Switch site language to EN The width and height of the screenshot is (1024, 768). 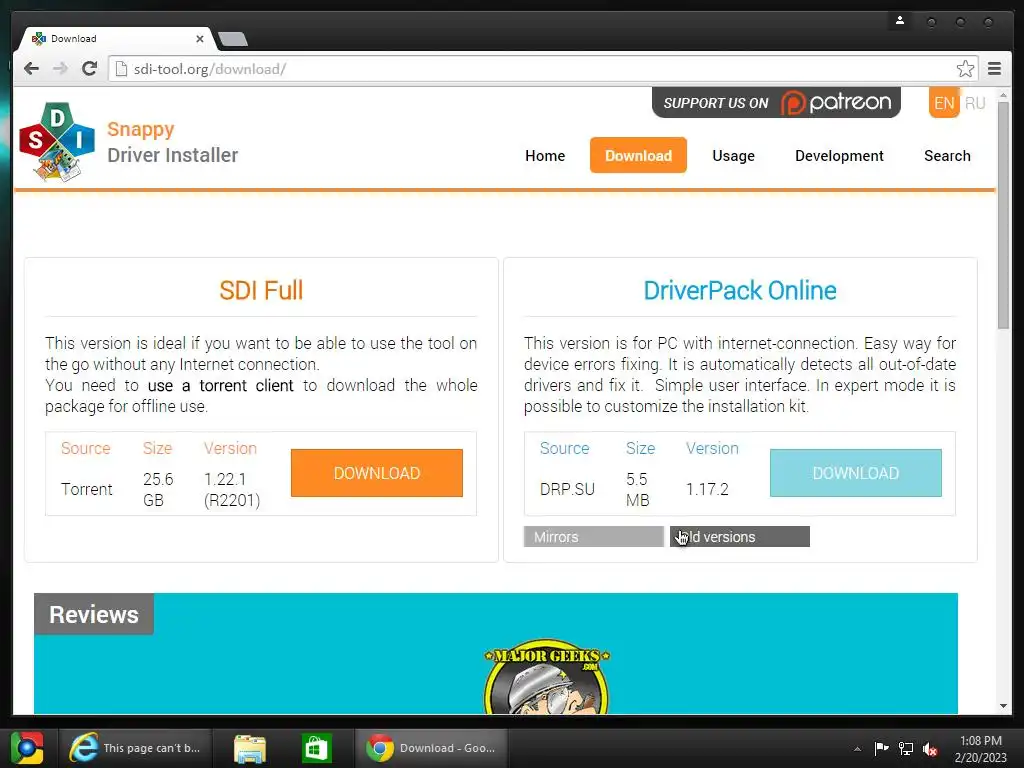pos(944,103)
